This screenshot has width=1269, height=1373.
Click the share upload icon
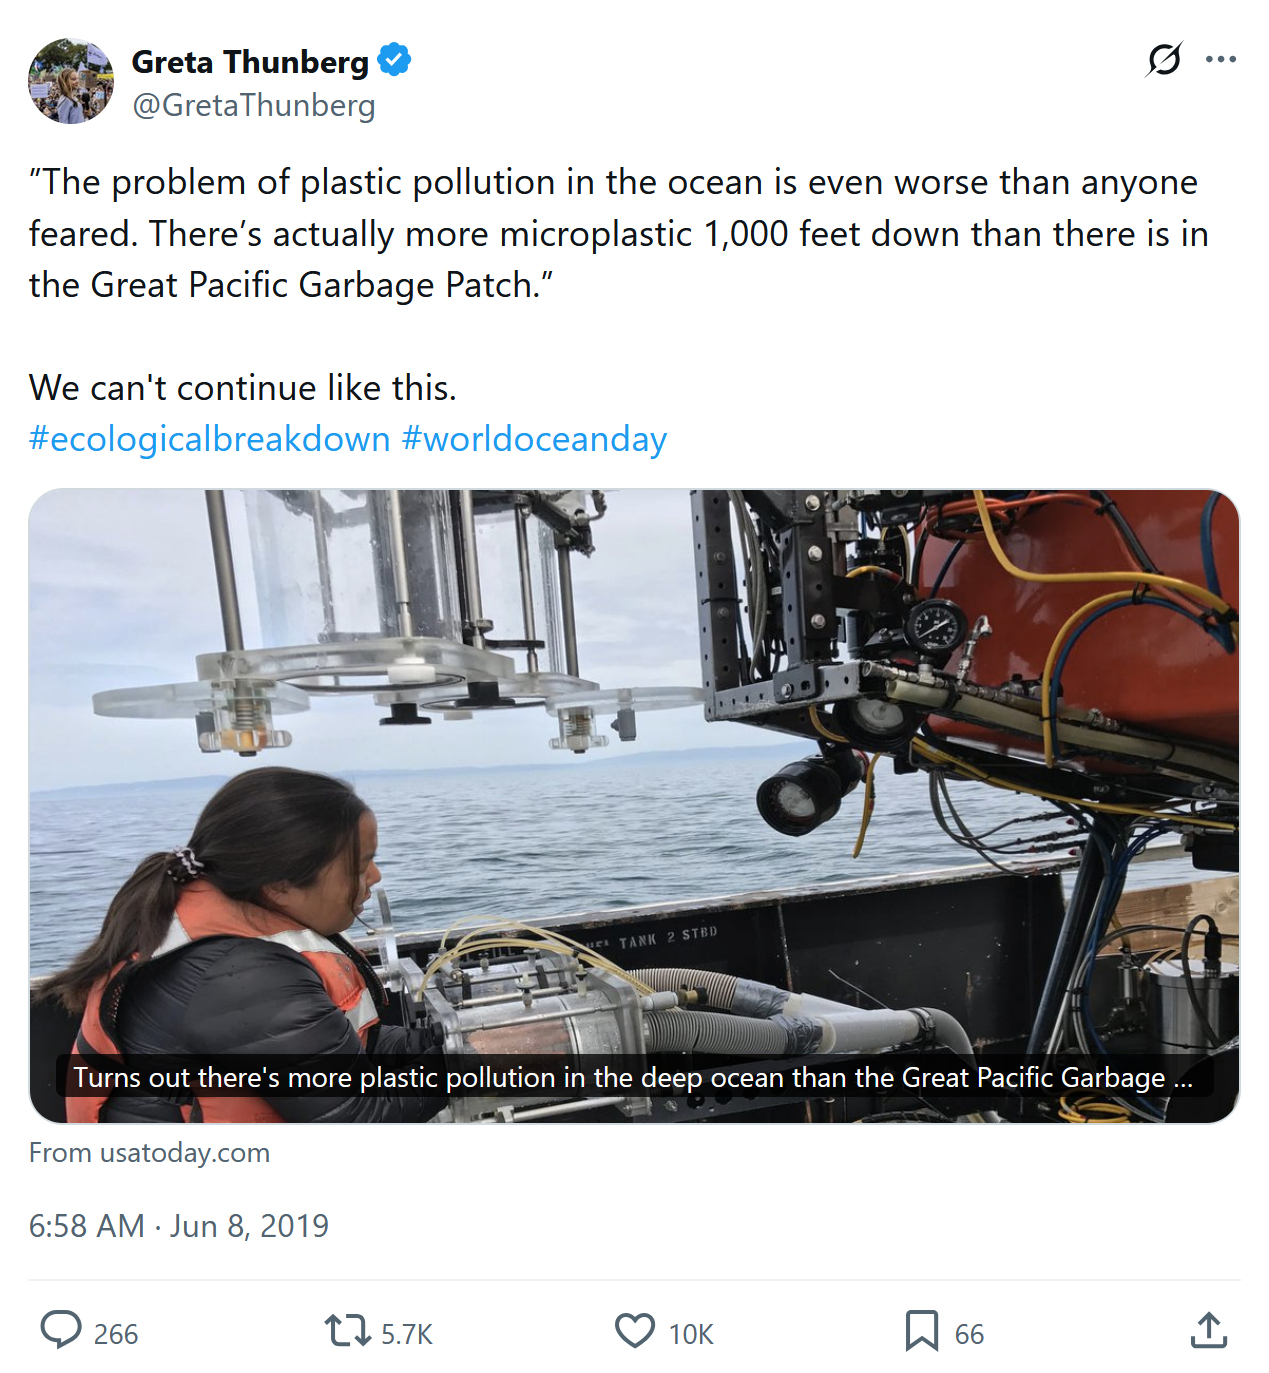(x=1208, y=1331)
